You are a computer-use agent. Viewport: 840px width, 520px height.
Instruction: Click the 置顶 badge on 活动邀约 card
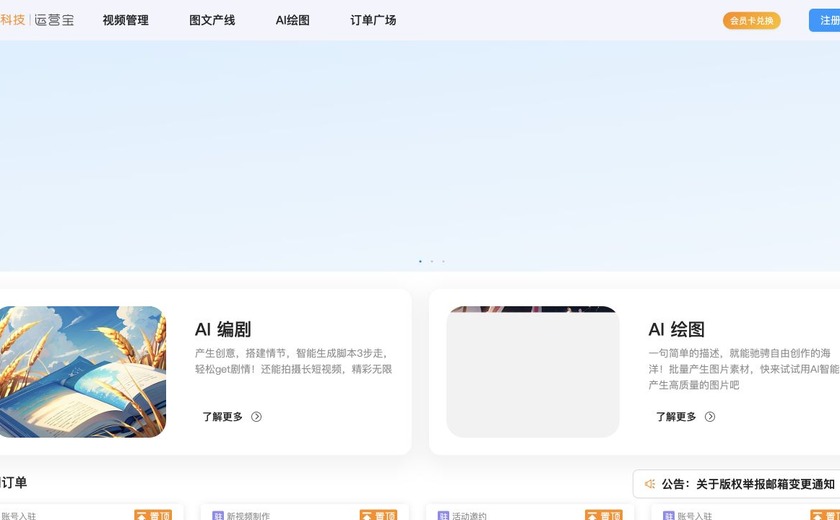pos(604,515)
